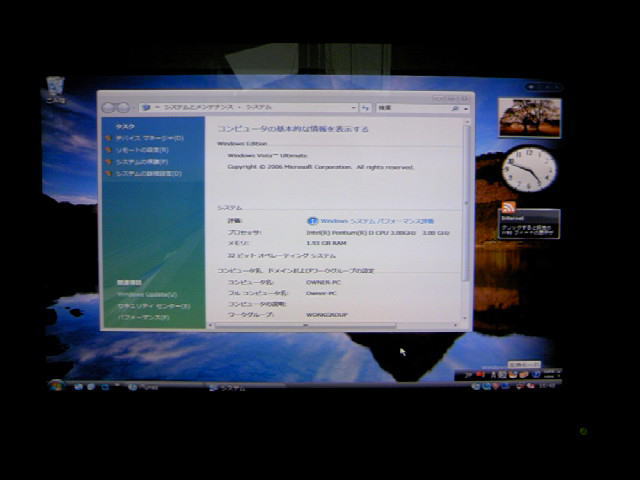Click the horizontal scrollbar left arrow

point(210,325)
